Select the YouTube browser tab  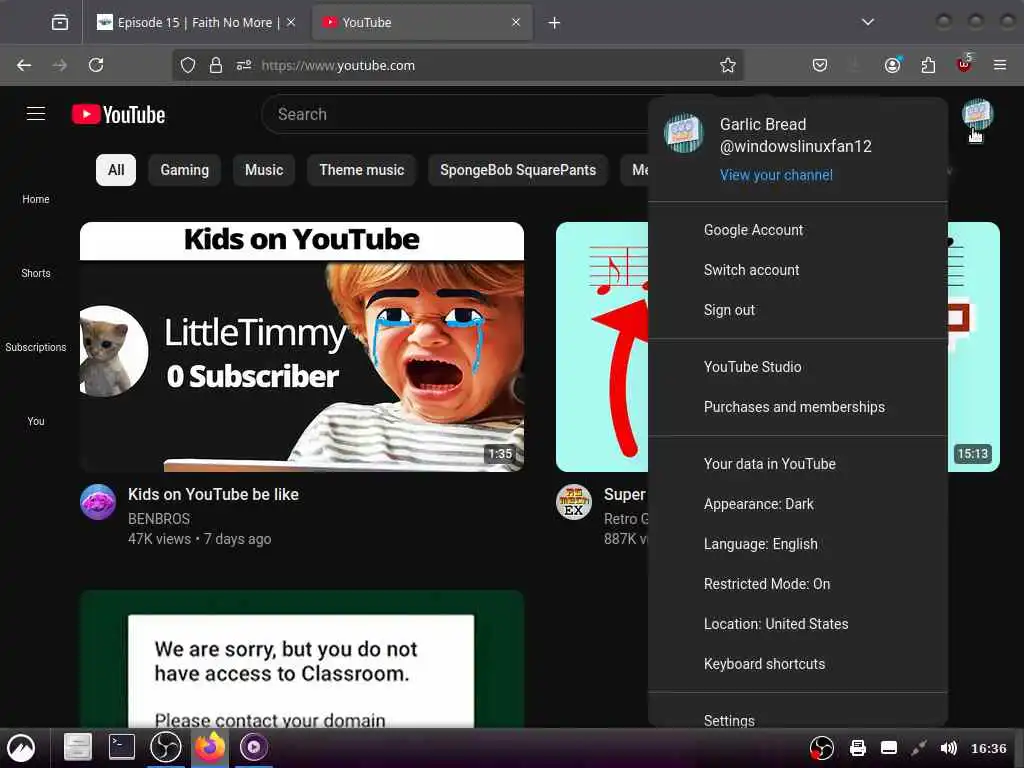pyautogui.click(x=422, y=23)
